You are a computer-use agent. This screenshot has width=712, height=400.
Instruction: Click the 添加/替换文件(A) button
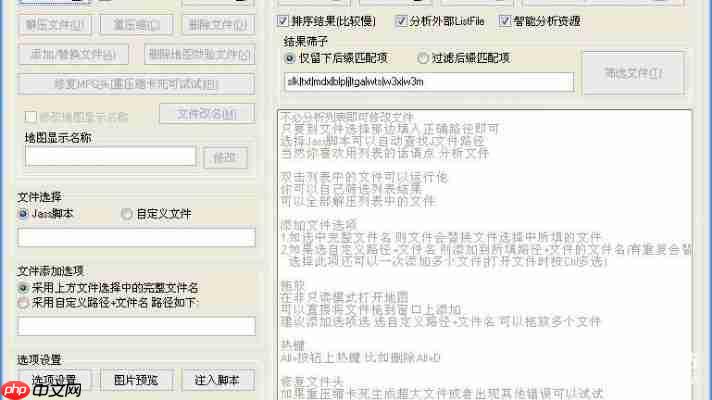(73, 55)
